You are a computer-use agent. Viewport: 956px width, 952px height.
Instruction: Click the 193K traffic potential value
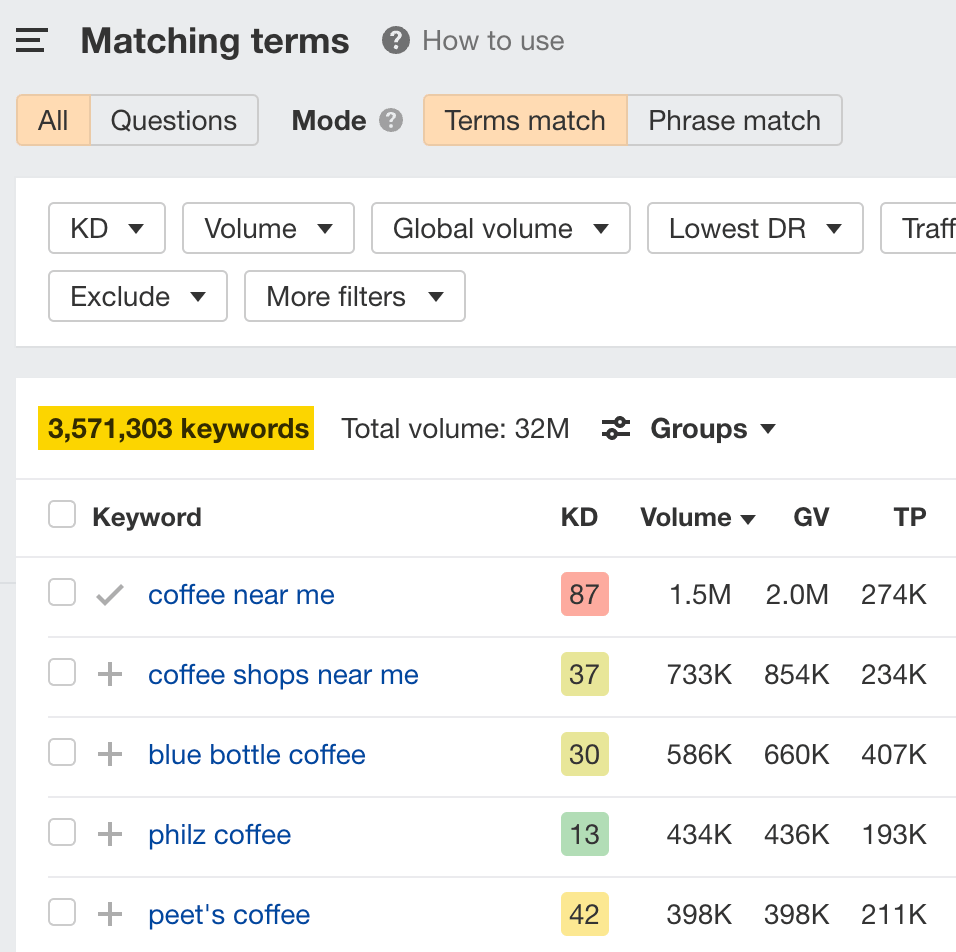pyautogui.click(x=894, y=834)
